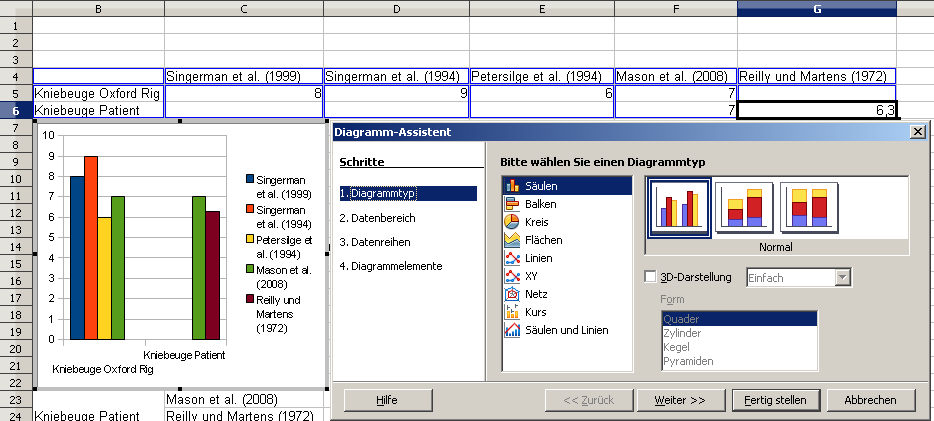Enable the 3D-Darstellung checkbox
This screenshot has width=934, height=421.
pyautogui.click(x=652, y=277)
